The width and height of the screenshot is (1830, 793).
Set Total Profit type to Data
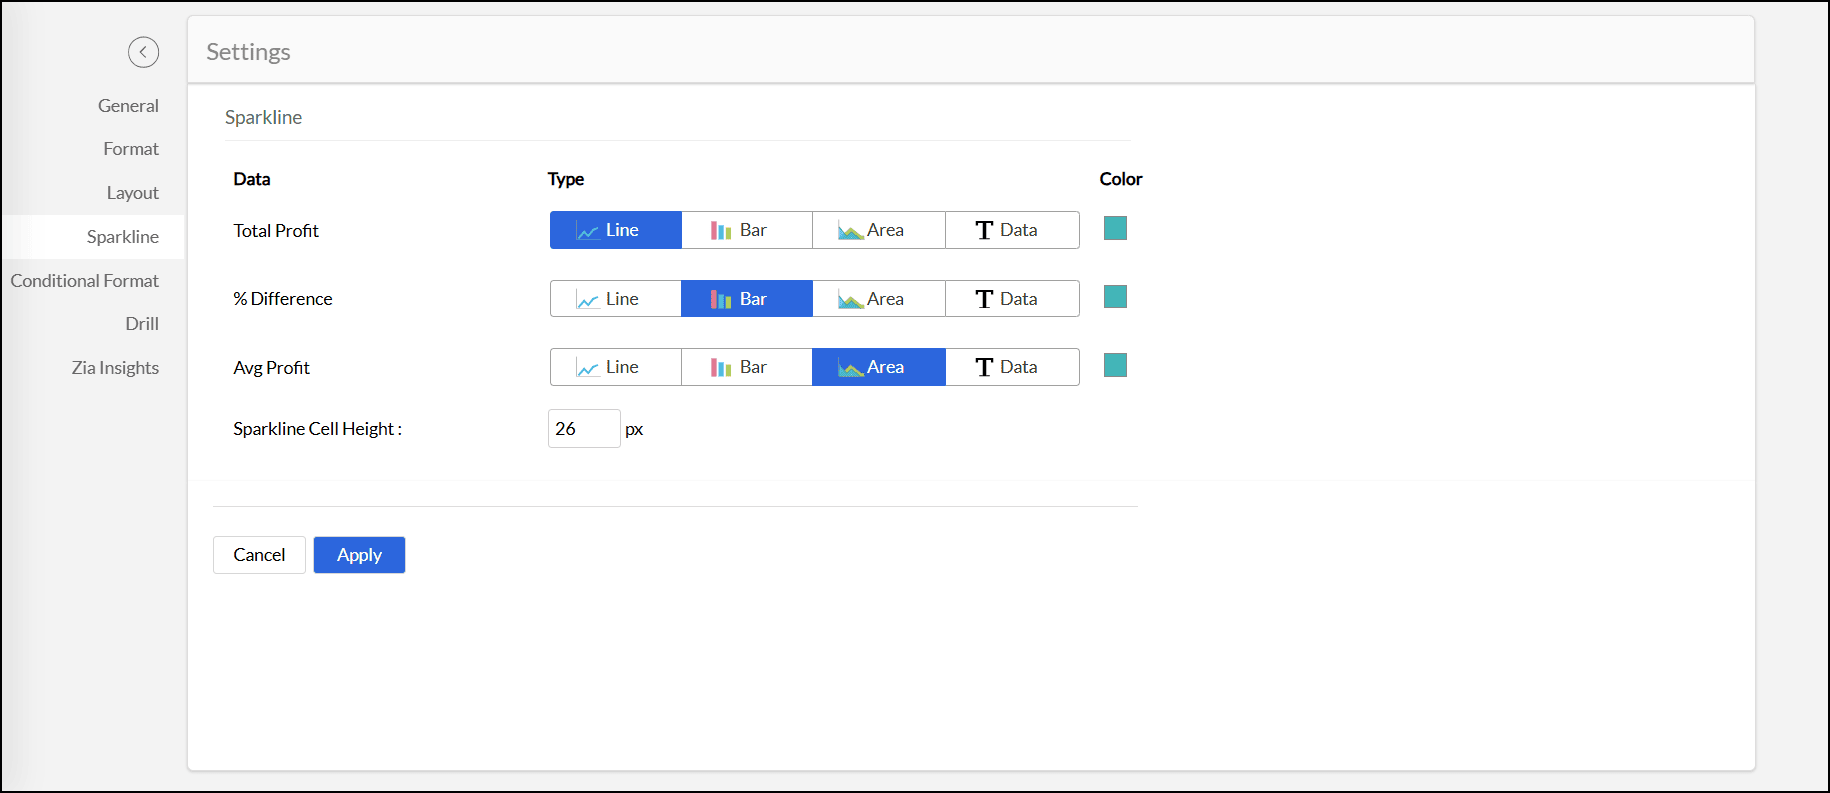1011,230
